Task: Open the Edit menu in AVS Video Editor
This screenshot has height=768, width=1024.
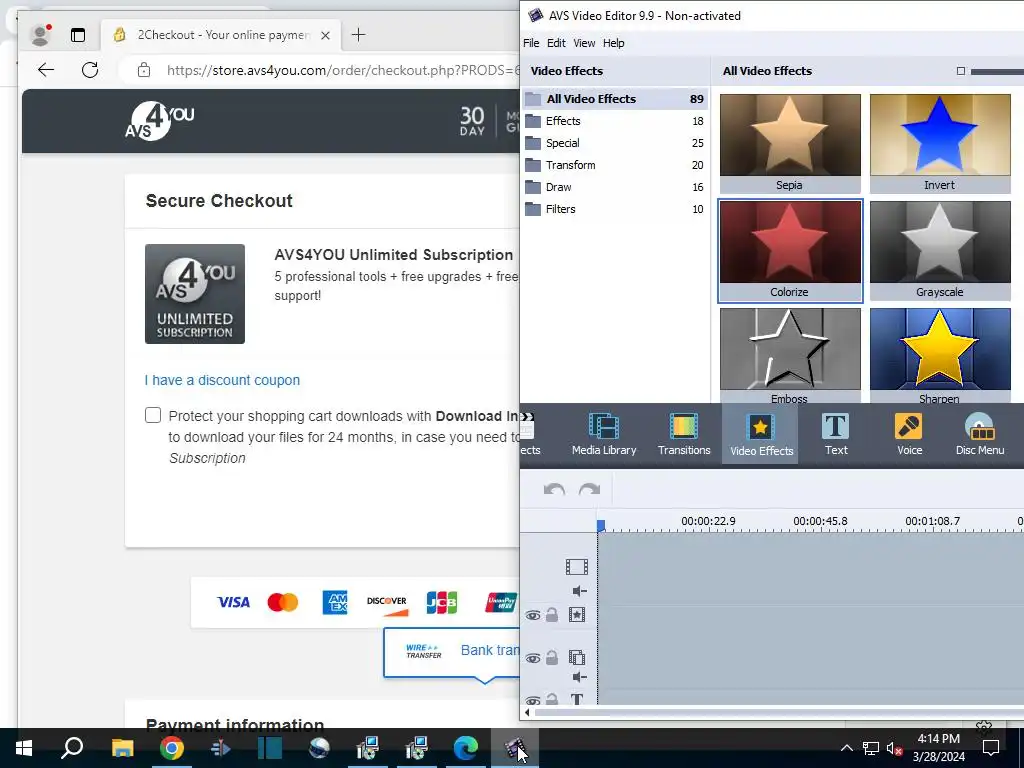Action: click(556, 43)
